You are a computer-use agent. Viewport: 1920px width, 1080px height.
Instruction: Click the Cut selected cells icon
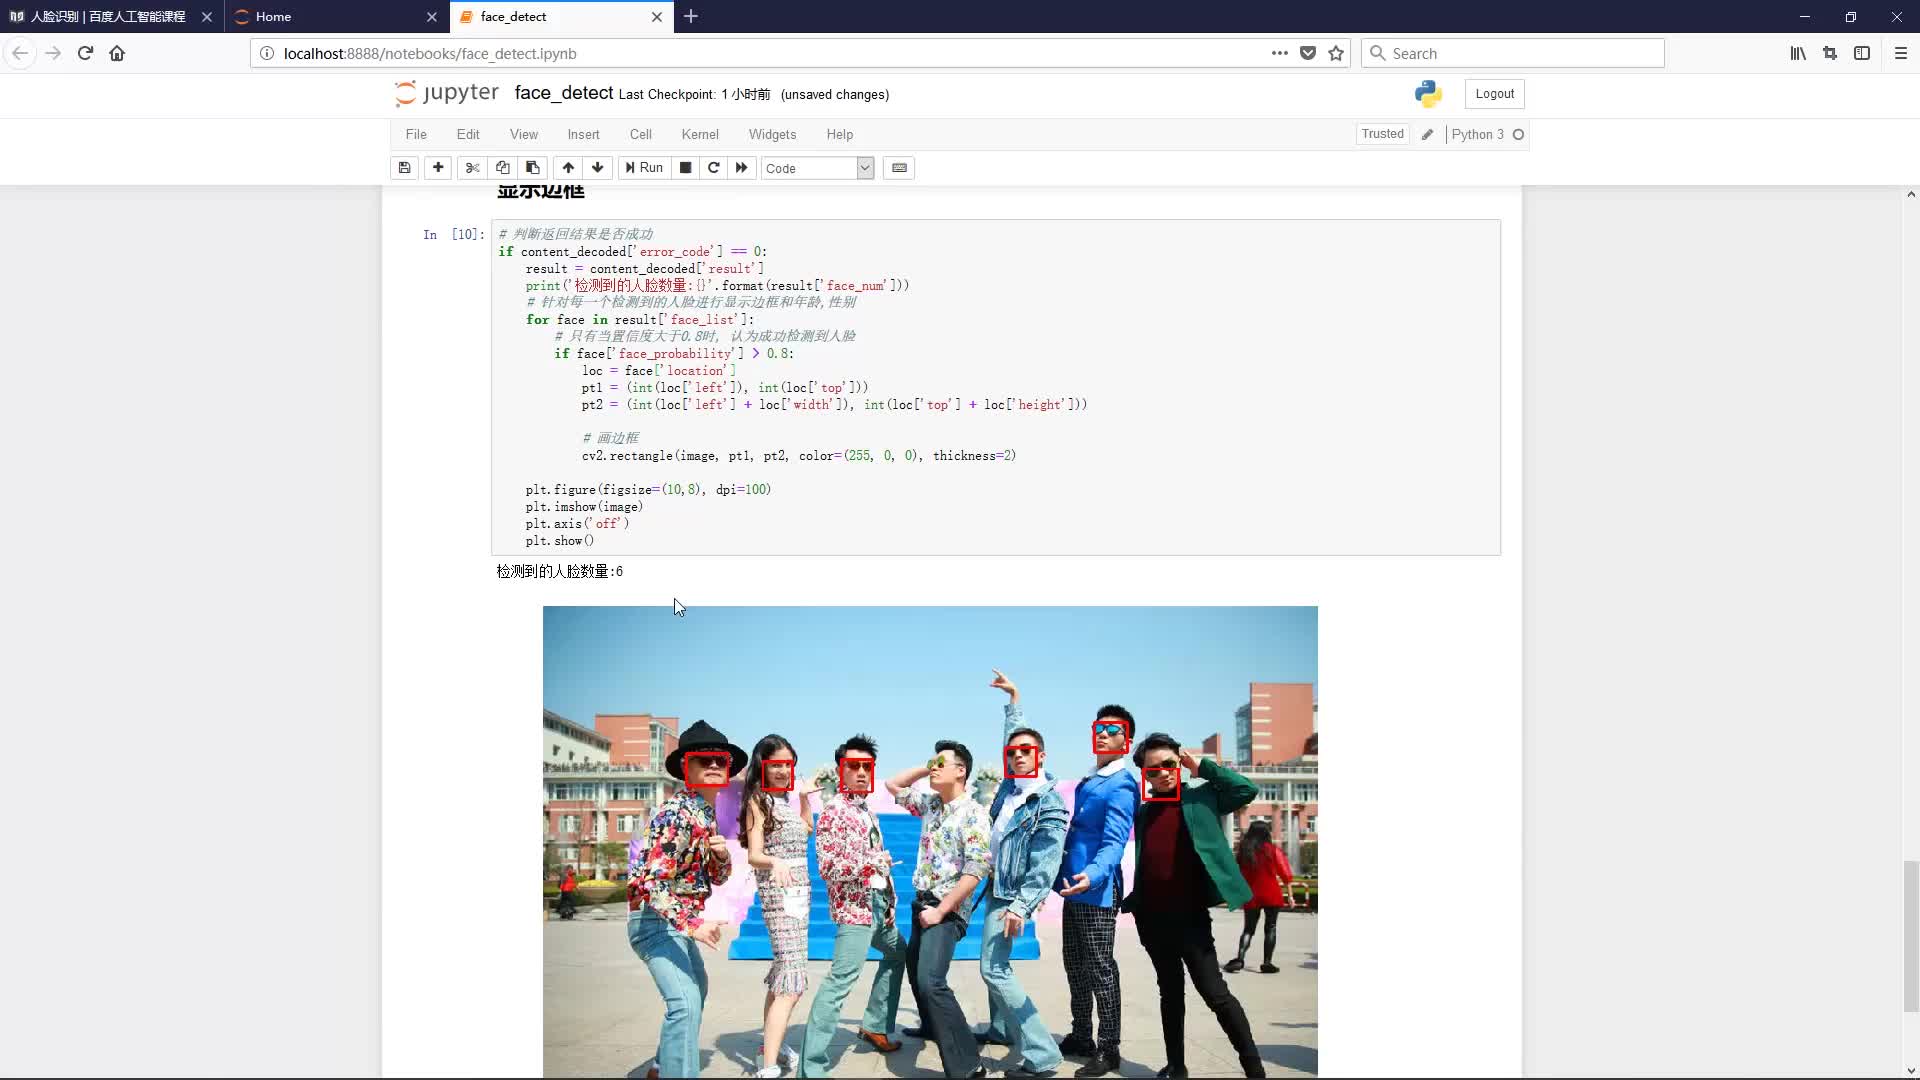click(472, 167)
